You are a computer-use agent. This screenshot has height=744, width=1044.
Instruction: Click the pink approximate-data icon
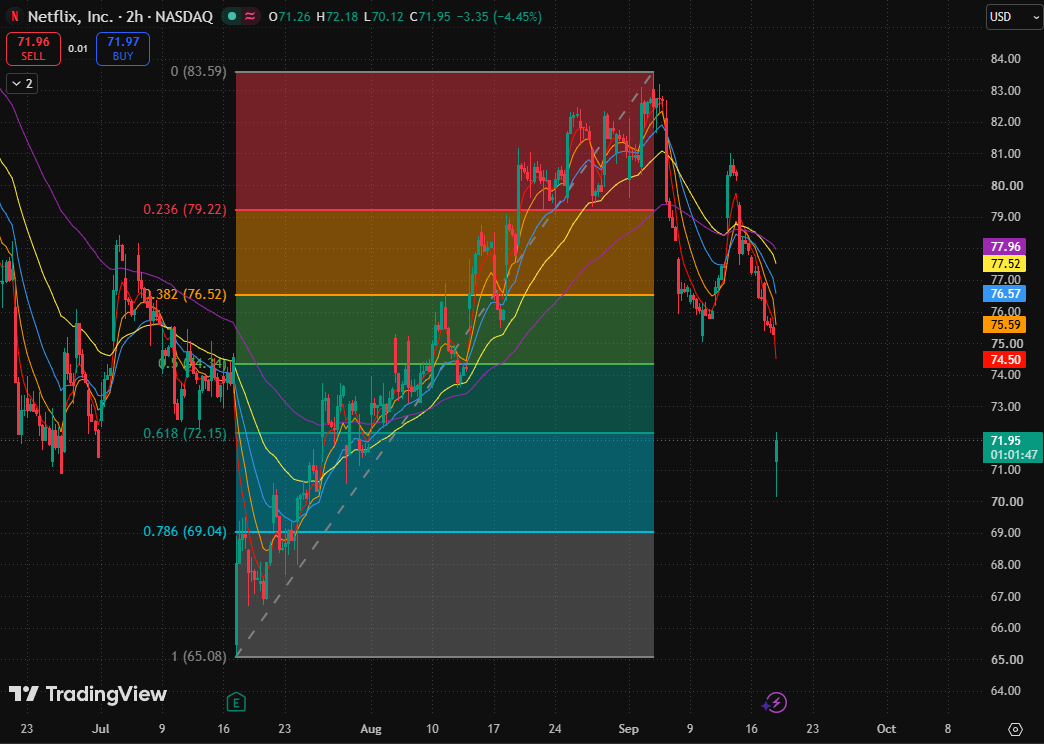[250, 17]
